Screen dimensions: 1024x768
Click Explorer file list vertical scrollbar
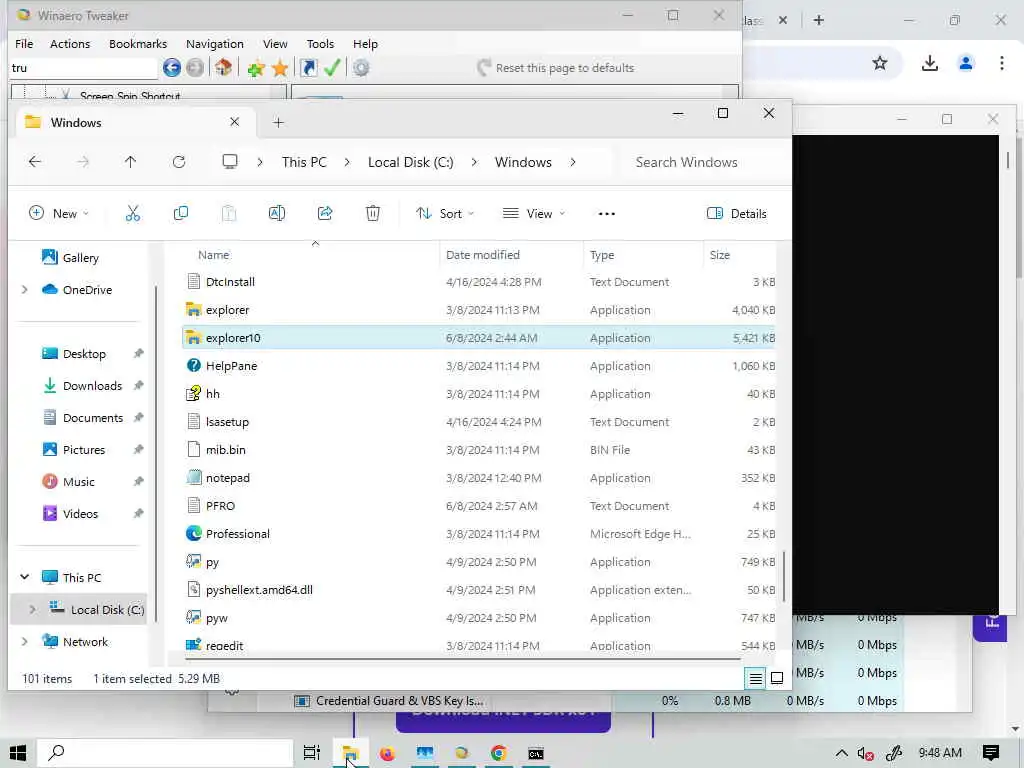[x=784, y=576]
